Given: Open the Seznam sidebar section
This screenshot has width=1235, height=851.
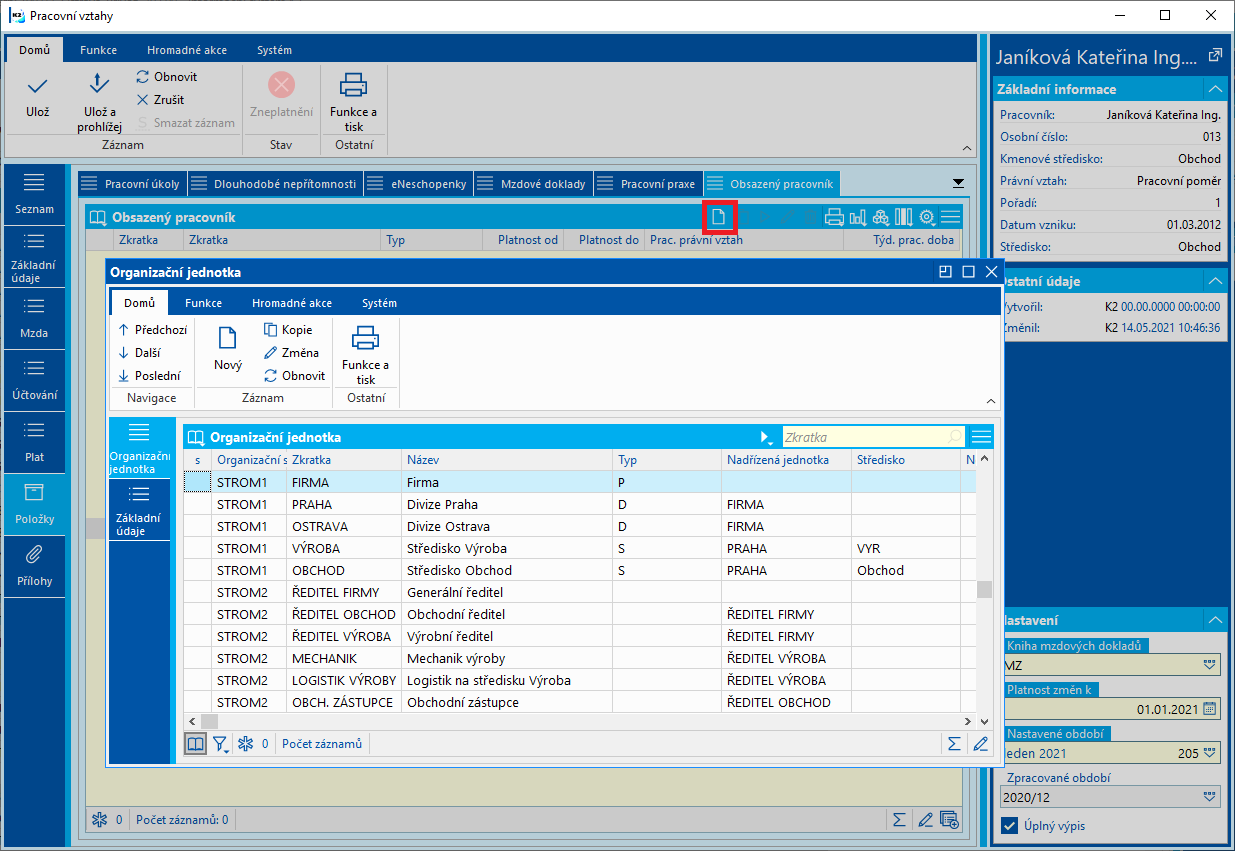Looking at the screenshot, I should click(x=35, y=194).
